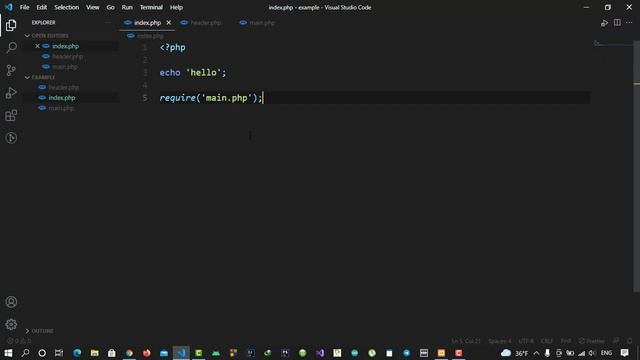Open the Explorer view in activity bar

(11, 25)
